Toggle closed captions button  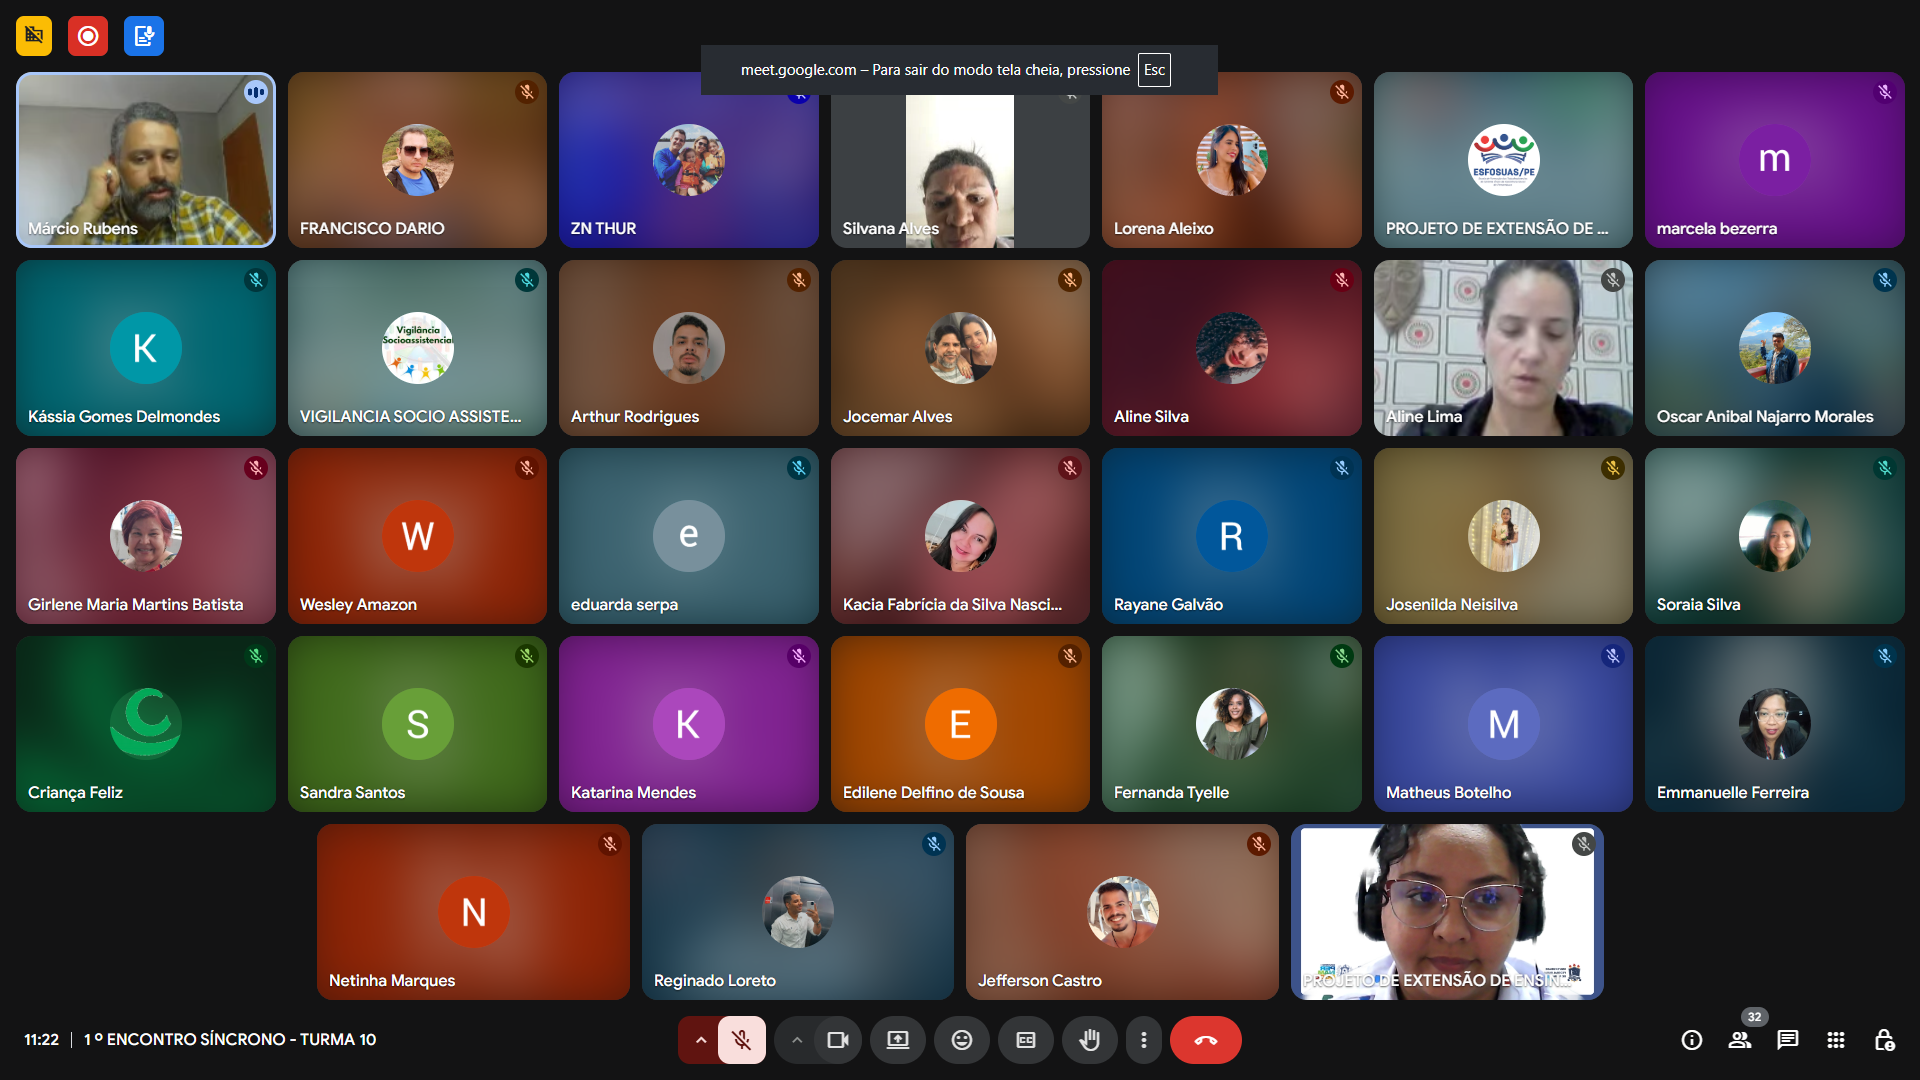tap(1026, 1040)
